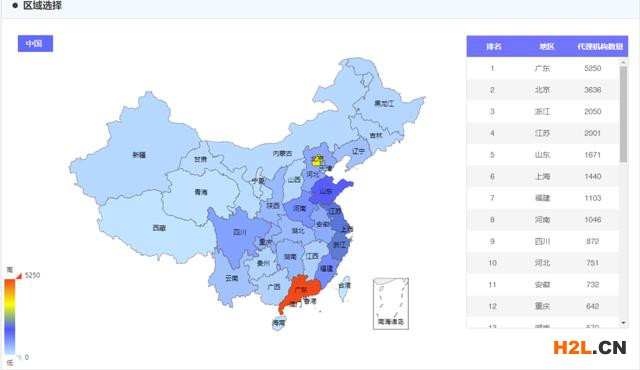Open the 南海诸岛 inset map
The width and height of the screenshot is (640, 370).
[x=391, y=304]
